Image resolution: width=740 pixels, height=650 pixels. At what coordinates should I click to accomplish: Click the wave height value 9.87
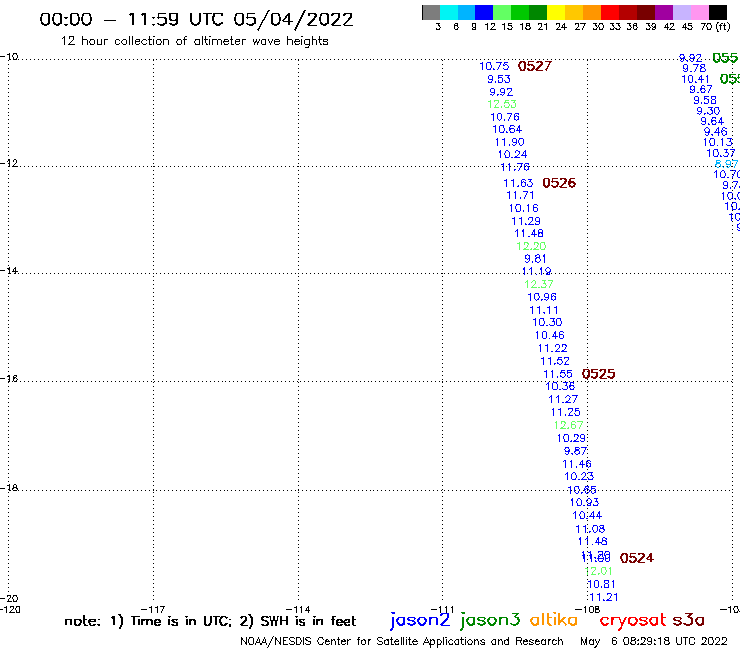(576, 451)
